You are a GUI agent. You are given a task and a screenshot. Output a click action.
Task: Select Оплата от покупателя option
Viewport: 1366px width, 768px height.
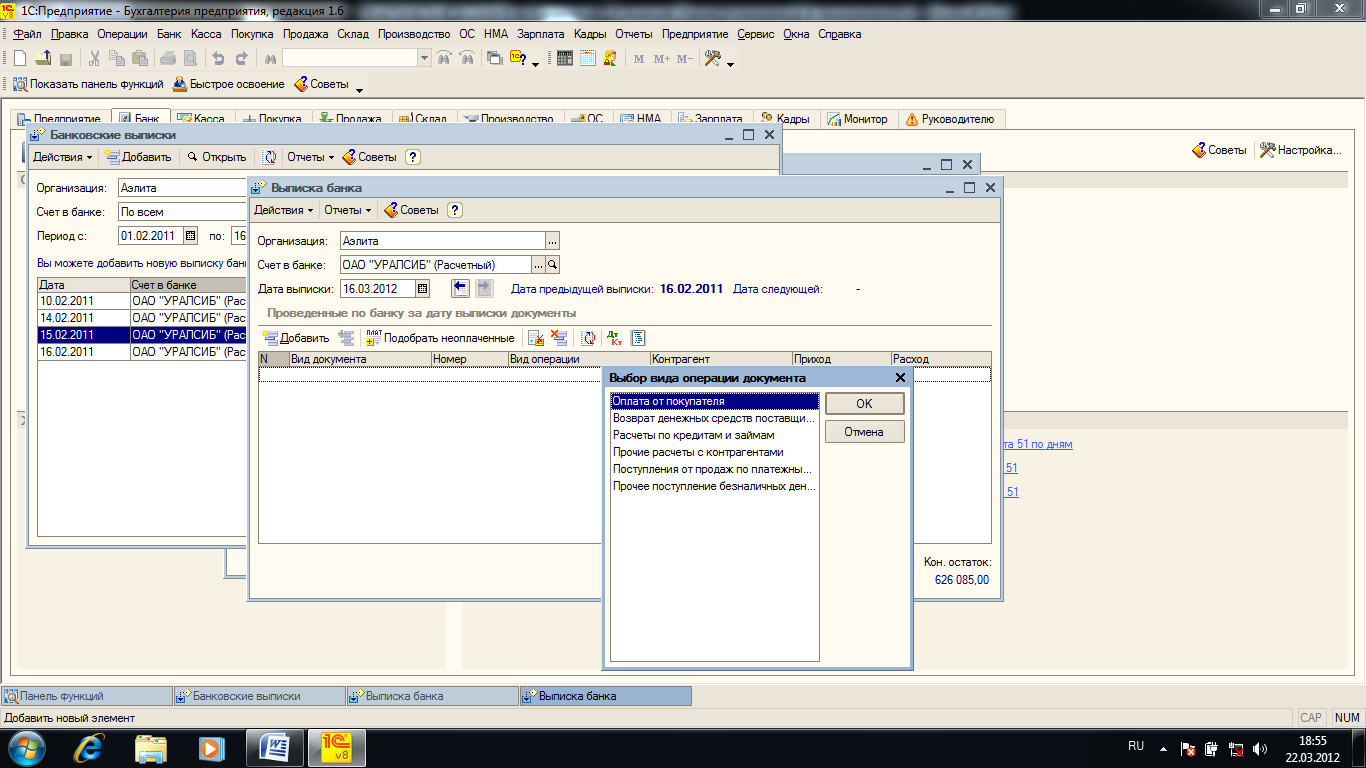point(714,401)
